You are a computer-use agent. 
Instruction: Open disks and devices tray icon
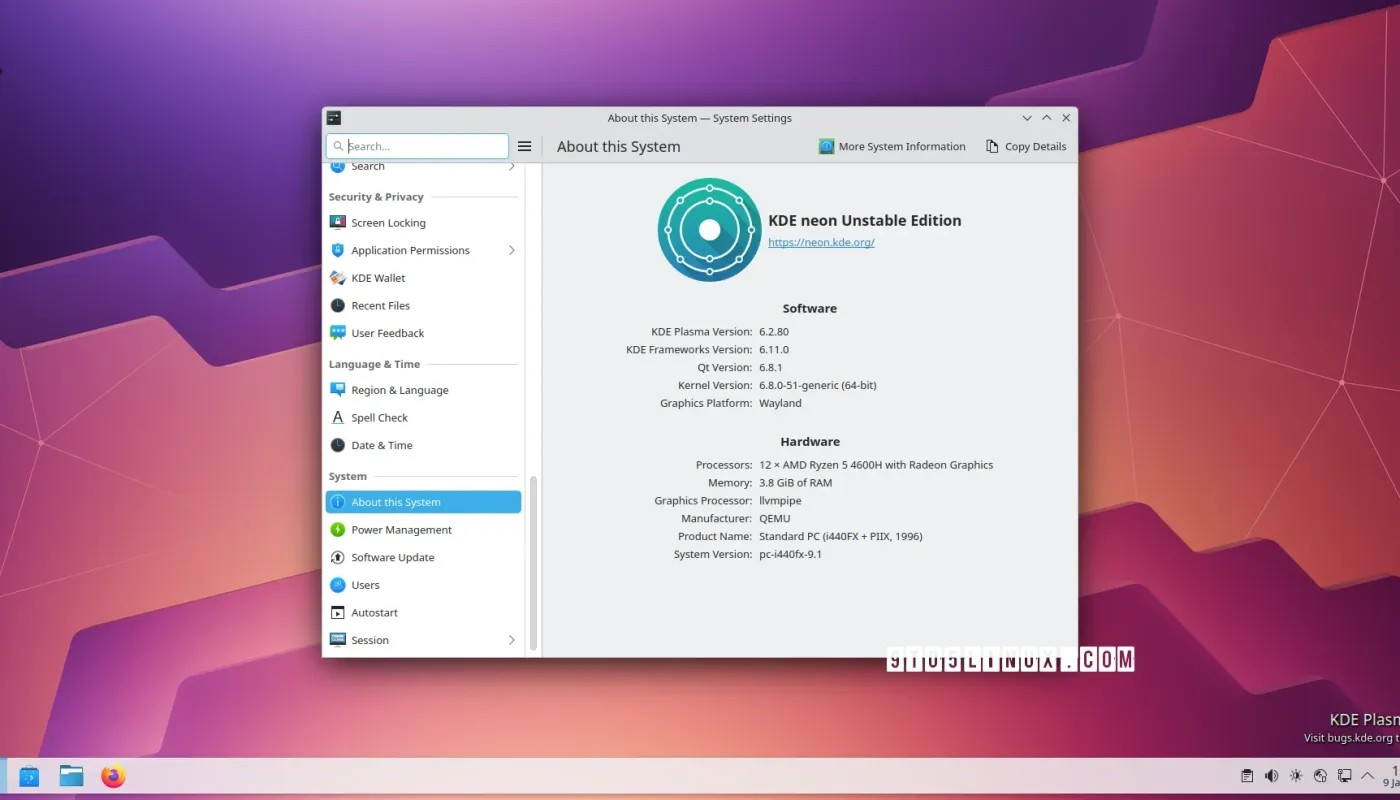click(1320, 776)
